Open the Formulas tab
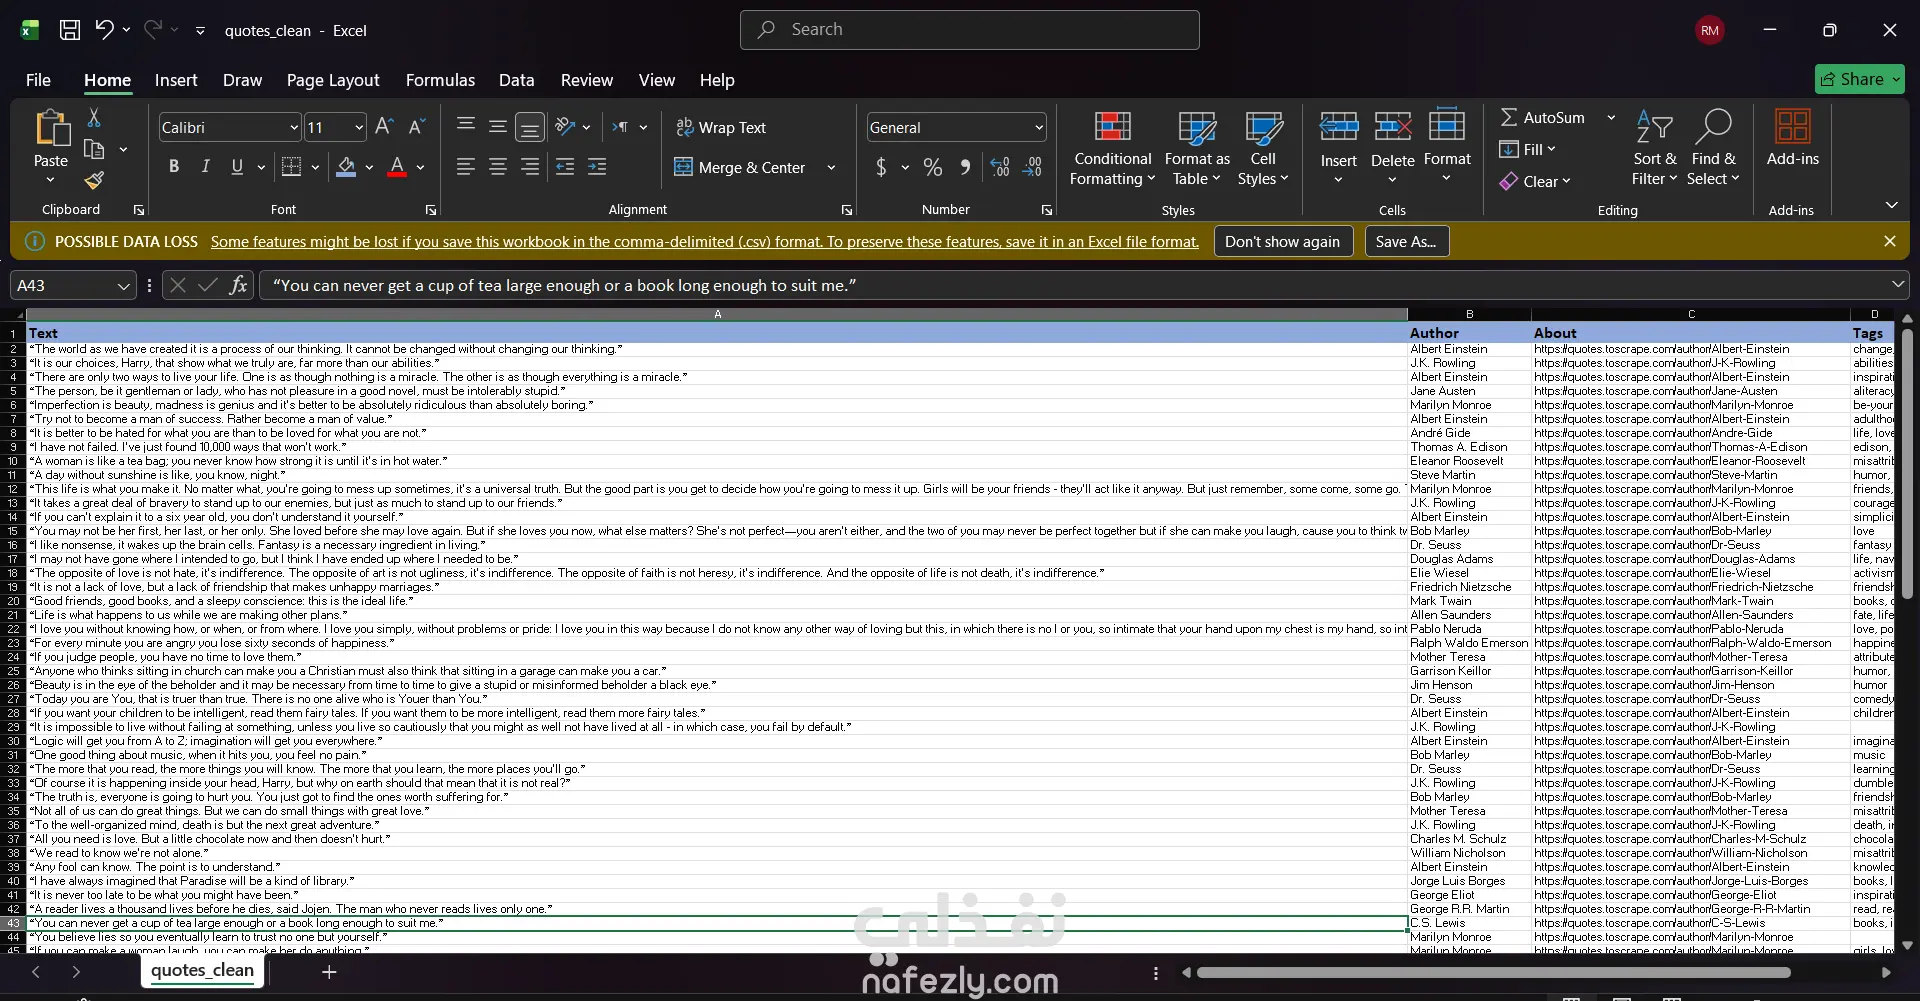Viewport: 1920px width, 1001px height. 440,80
